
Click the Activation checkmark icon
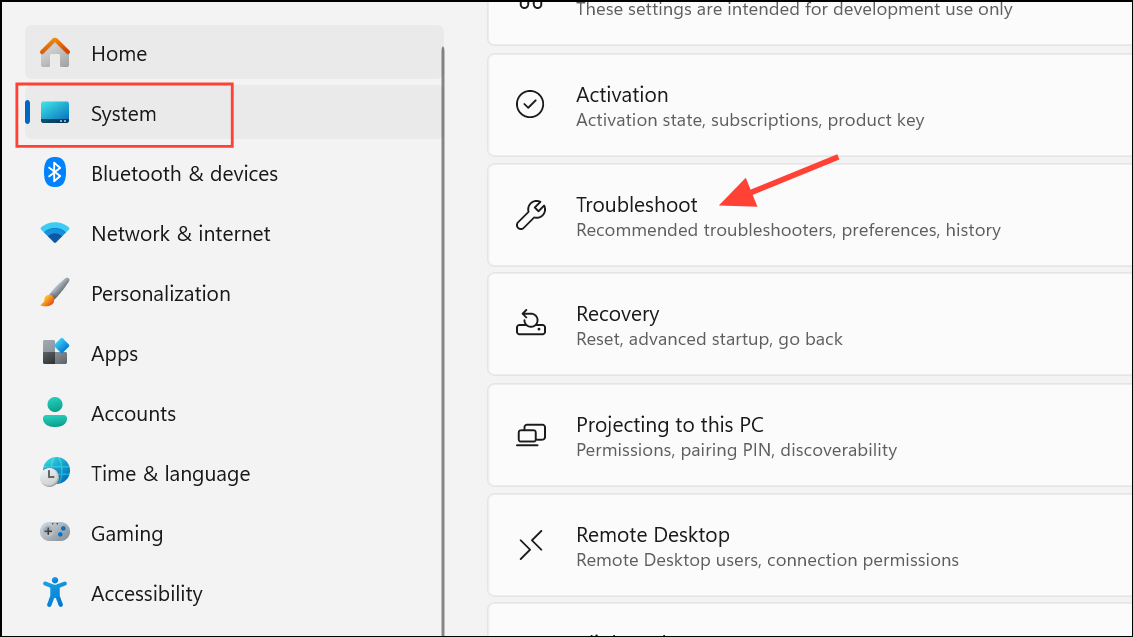coord(530,104)
